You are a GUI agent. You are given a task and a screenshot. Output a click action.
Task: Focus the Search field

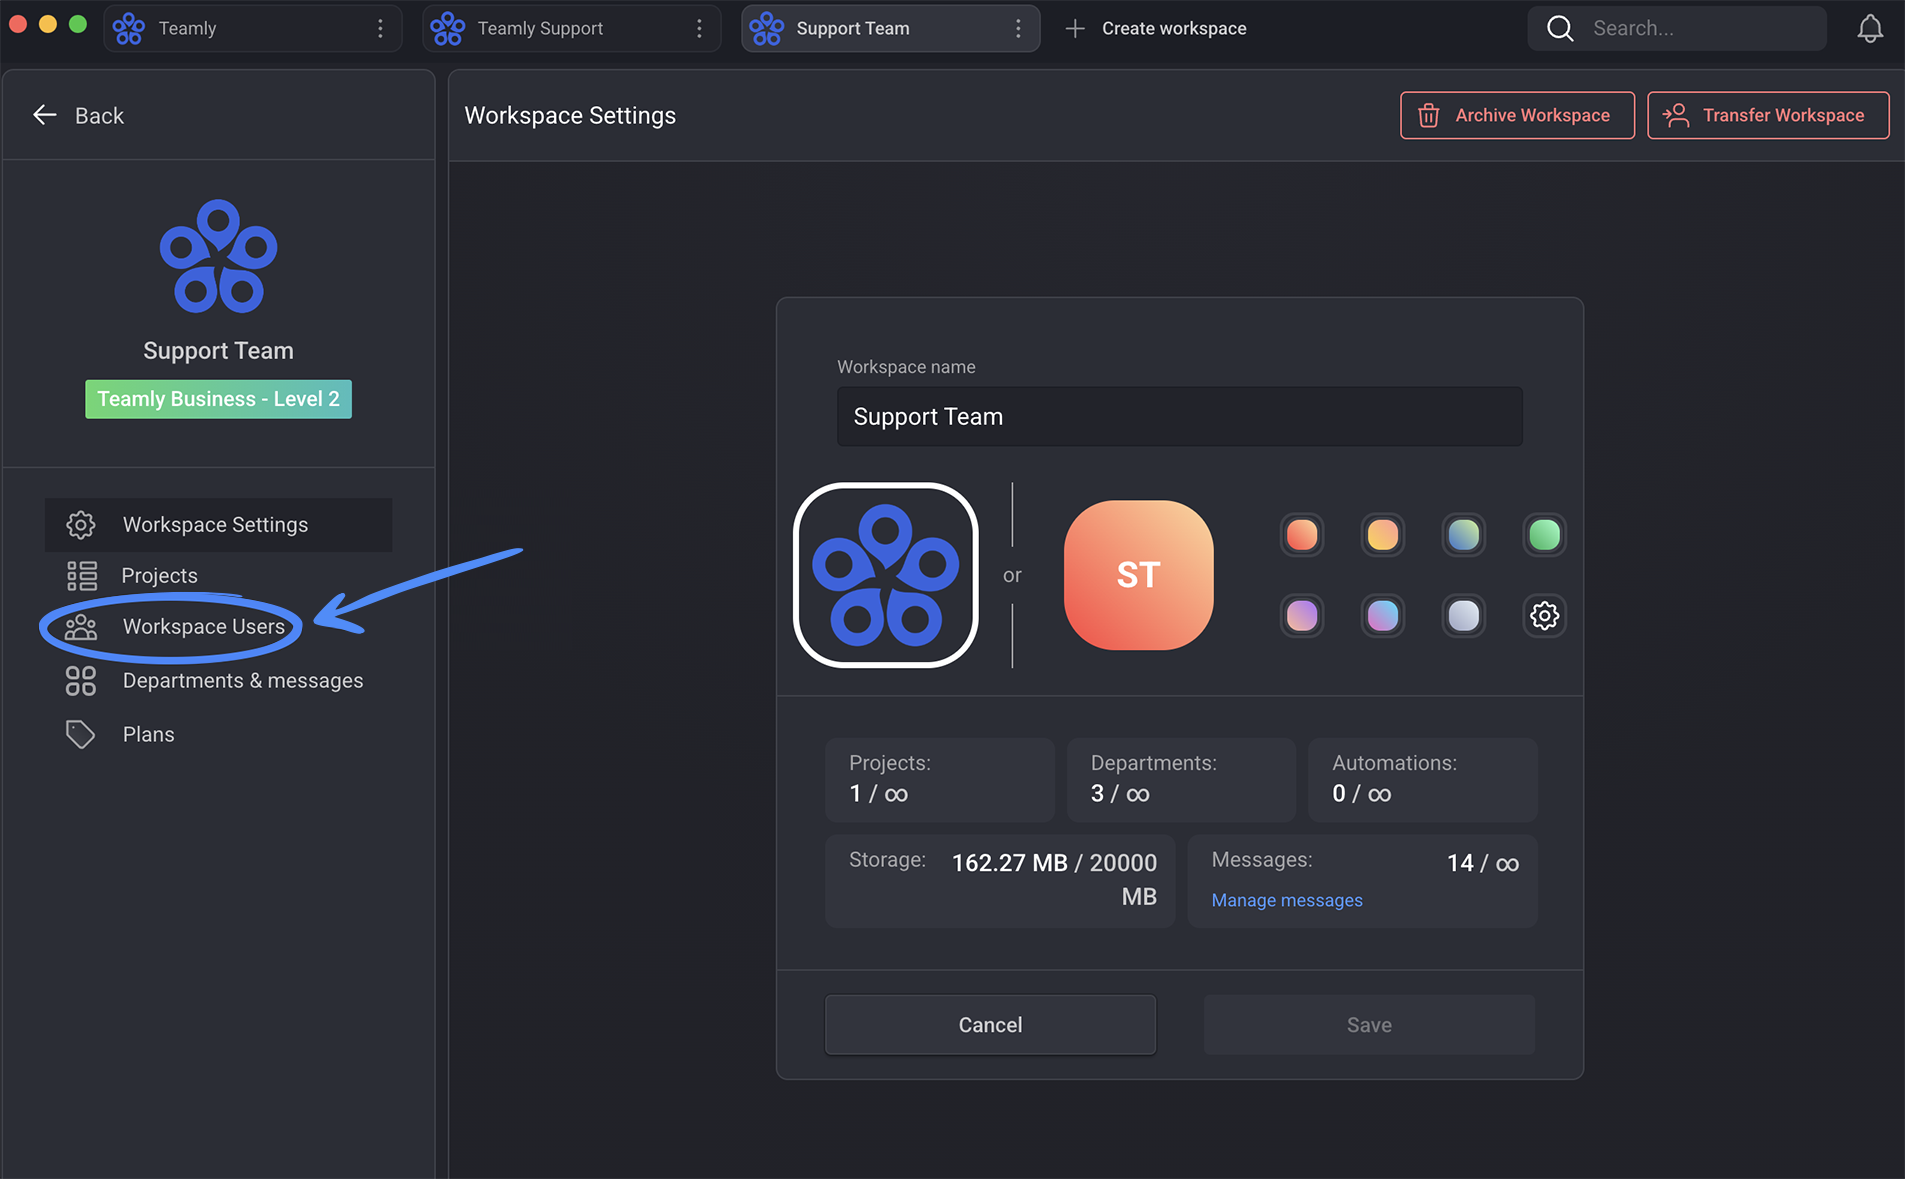coord(1677,28)
